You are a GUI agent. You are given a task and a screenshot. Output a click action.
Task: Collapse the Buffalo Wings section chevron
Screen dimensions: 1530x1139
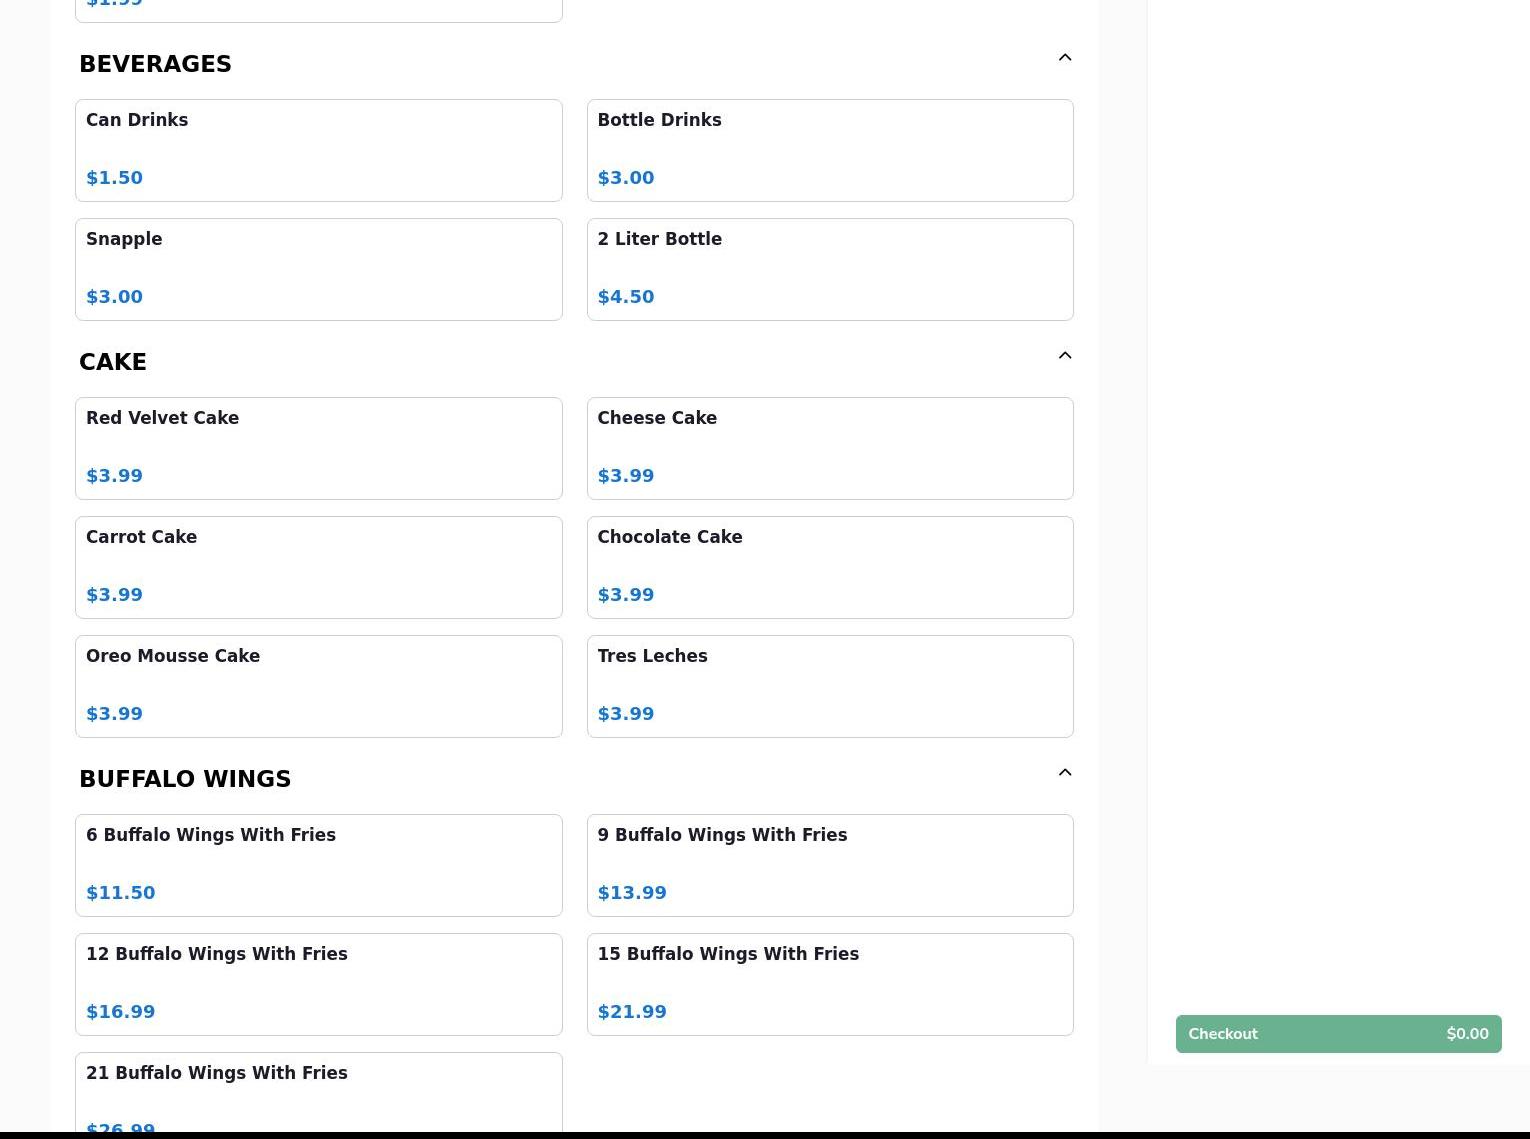[1064, 773]
